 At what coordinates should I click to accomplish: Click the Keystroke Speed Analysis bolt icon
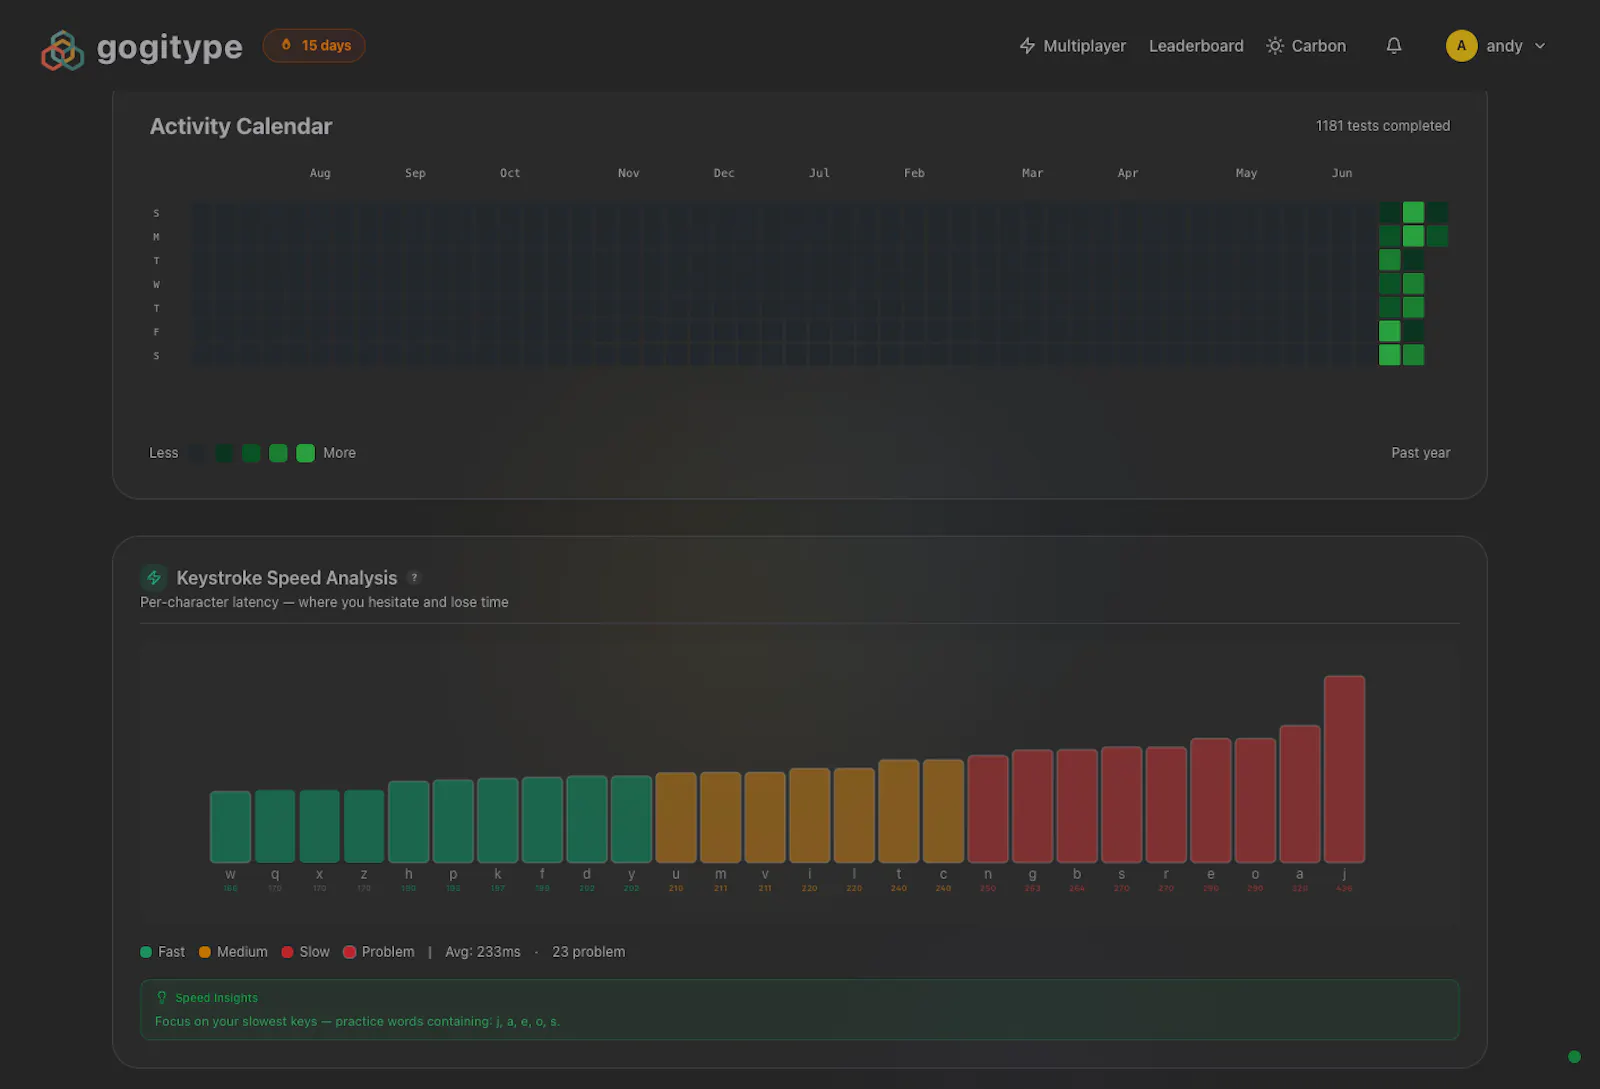154,578
